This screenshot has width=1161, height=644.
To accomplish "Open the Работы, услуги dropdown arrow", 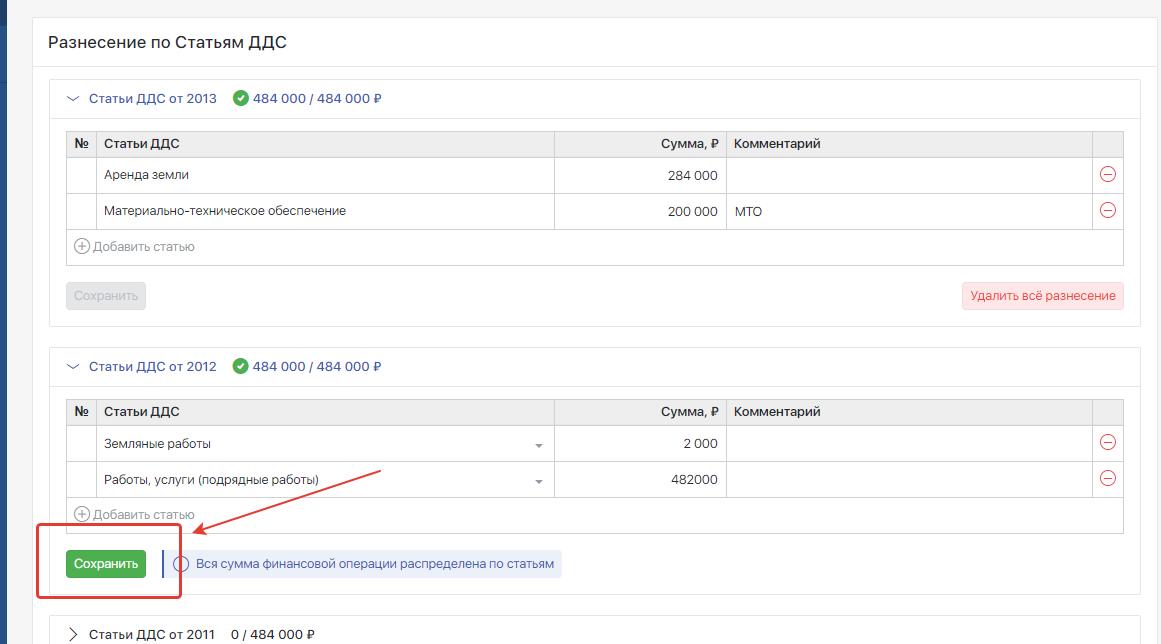I will [538, 481].
